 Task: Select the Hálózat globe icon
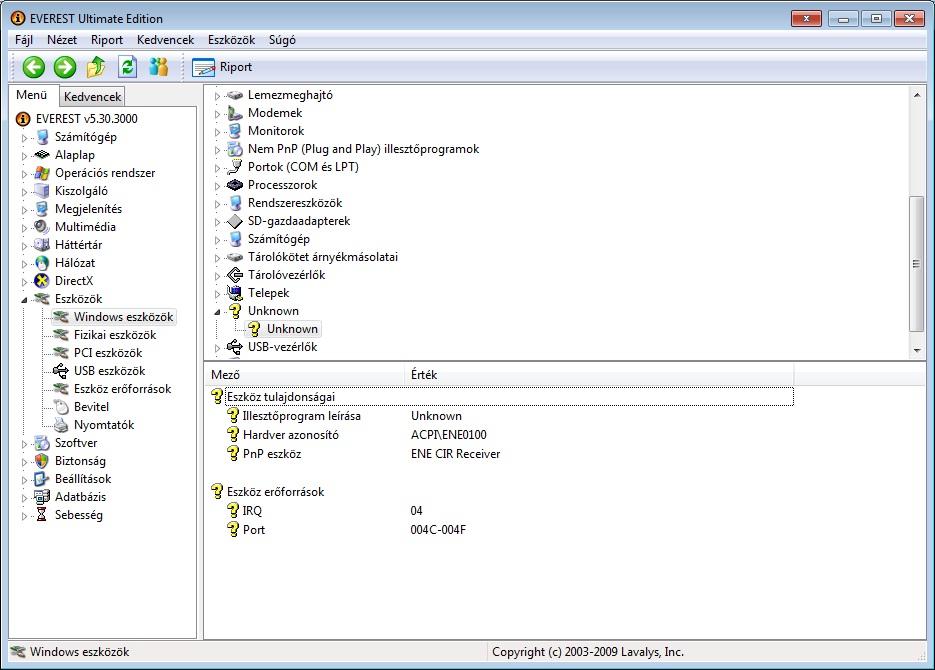pos(42,263)
